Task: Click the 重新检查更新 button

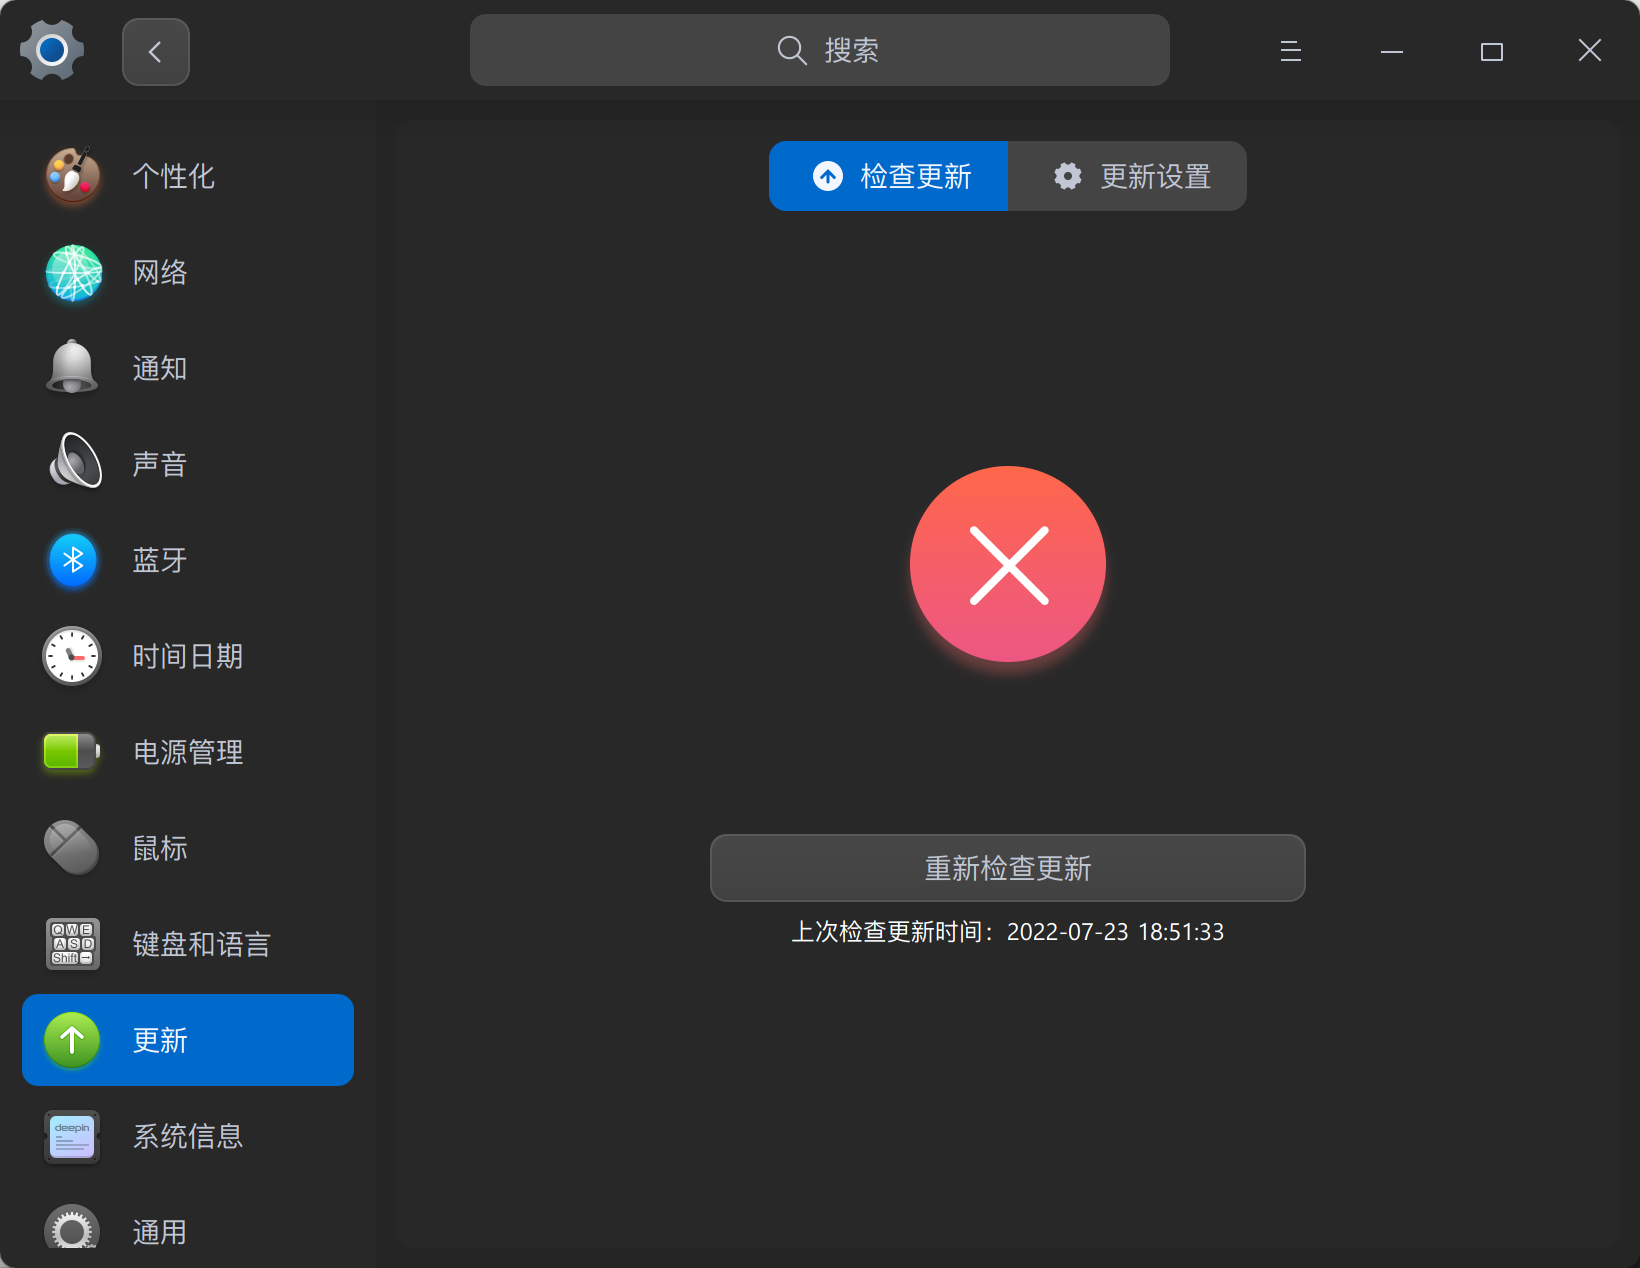Action: point(1008,868)
